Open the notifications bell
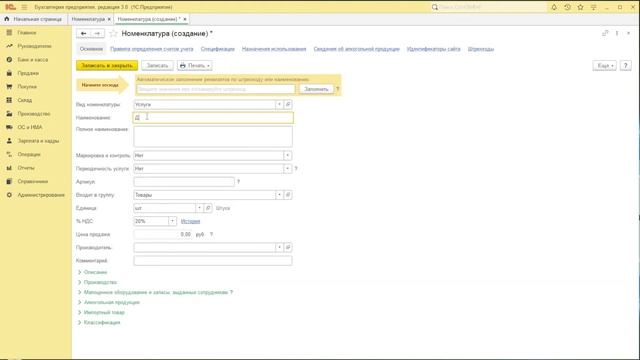 (x=554, y=7)
